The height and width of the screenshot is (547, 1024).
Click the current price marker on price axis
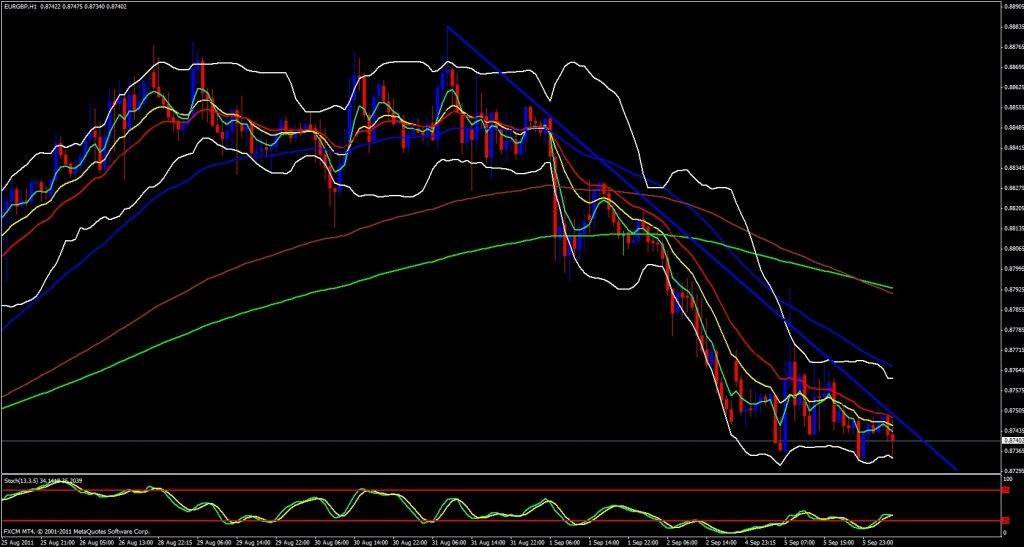click(x=1012, y=440)
